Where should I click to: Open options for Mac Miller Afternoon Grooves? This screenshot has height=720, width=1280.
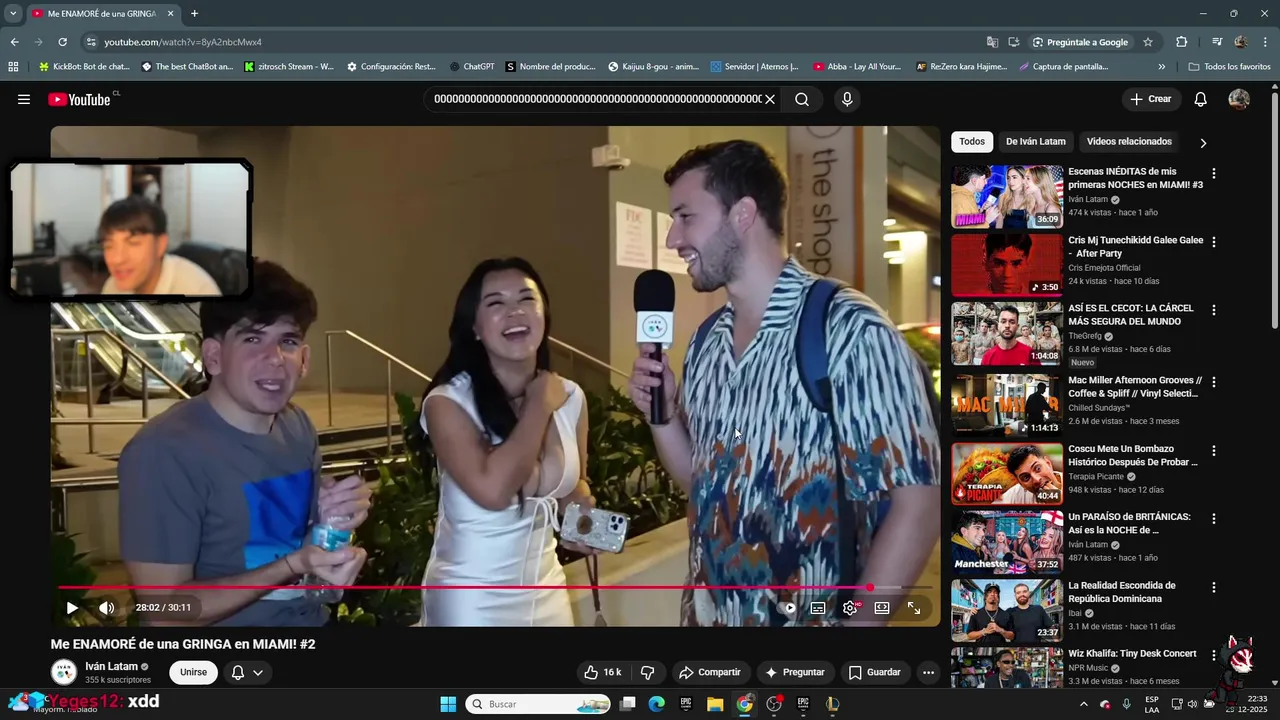point(1214,382)
